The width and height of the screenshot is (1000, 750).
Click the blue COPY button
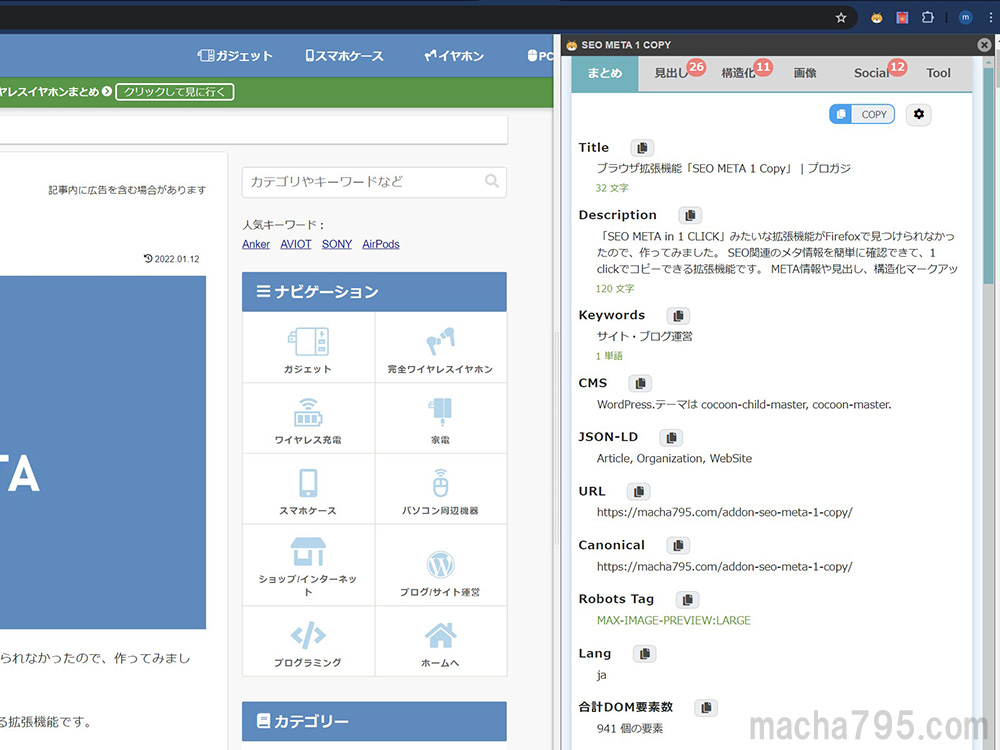[x=862, y=114]
